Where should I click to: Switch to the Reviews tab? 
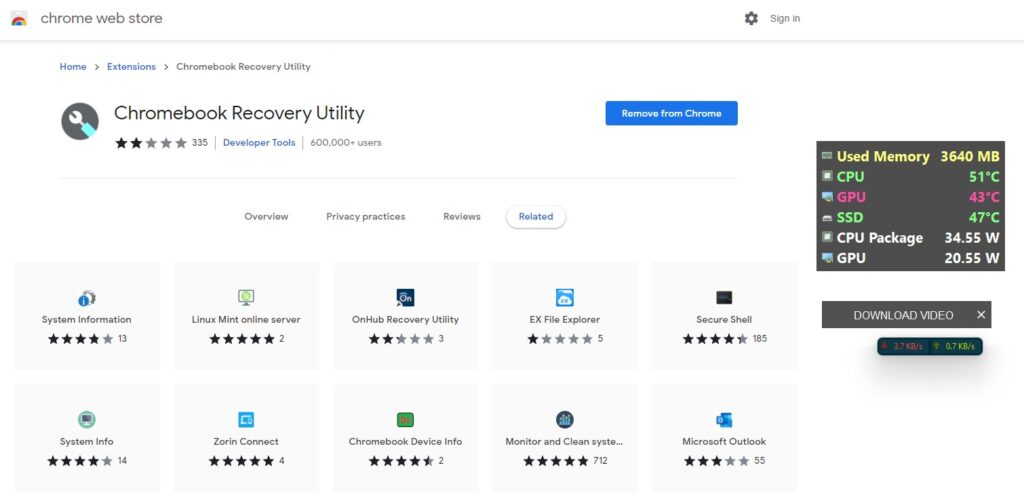[x=462, y=216]
